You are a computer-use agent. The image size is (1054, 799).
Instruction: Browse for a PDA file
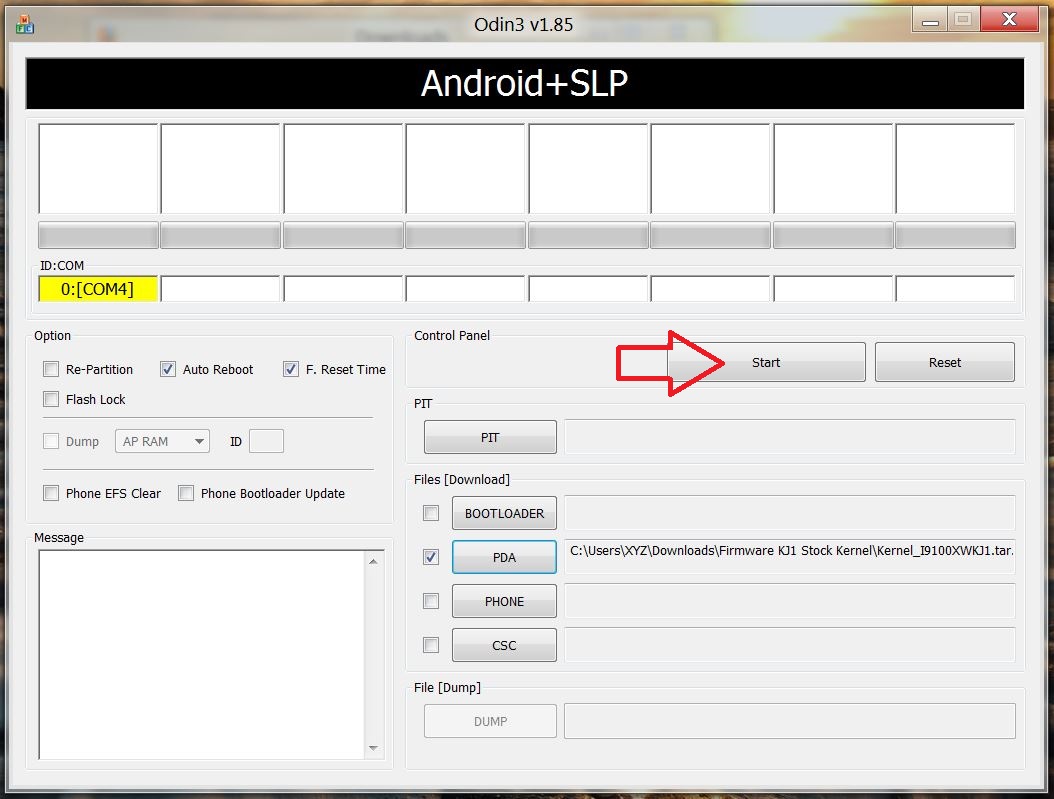[504, 557]
